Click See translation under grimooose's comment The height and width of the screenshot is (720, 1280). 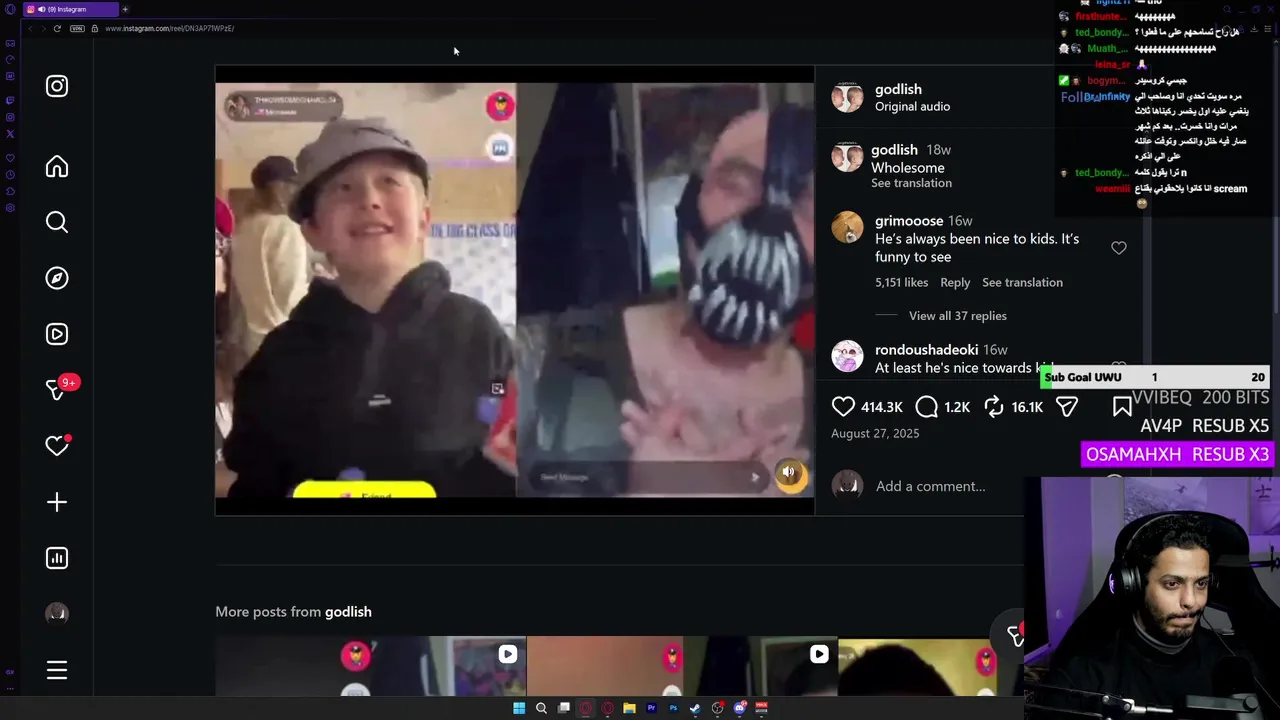[x=1022, y=282]
